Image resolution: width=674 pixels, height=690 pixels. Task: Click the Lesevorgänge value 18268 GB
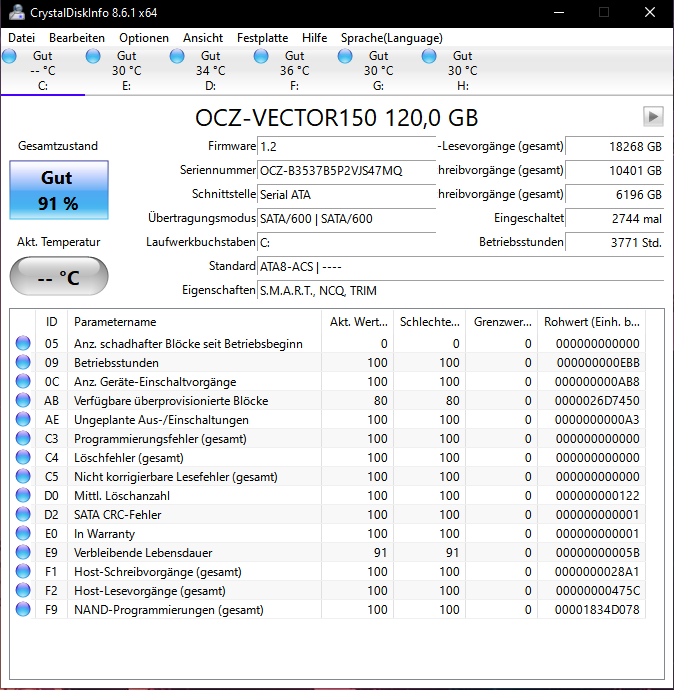[x=615, y=147]
